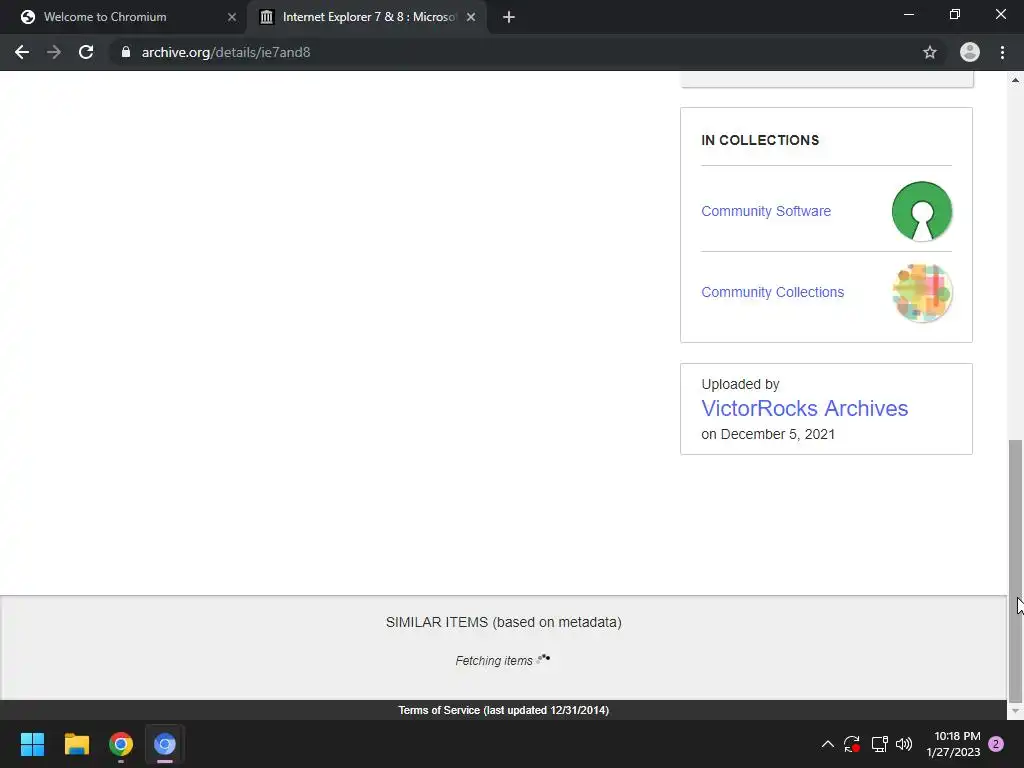Open the clock showing 10:18 PM
This screenshot has width=1024, height=768.
pos(953,744)
